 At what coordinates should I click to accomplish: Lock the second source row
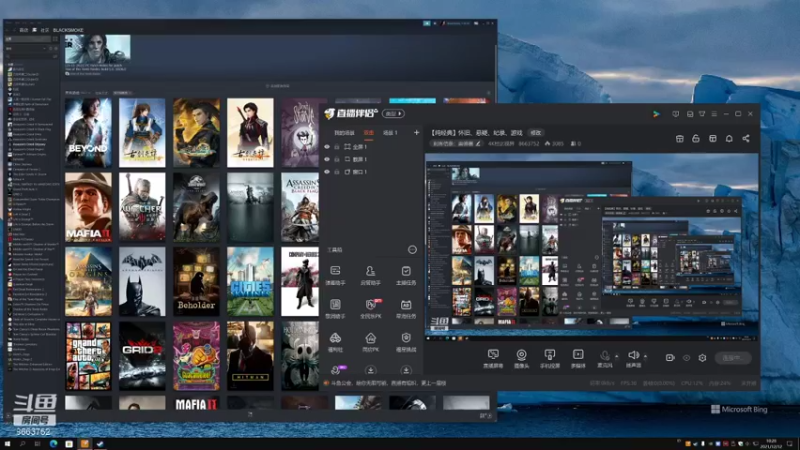(x=337, y=159)
